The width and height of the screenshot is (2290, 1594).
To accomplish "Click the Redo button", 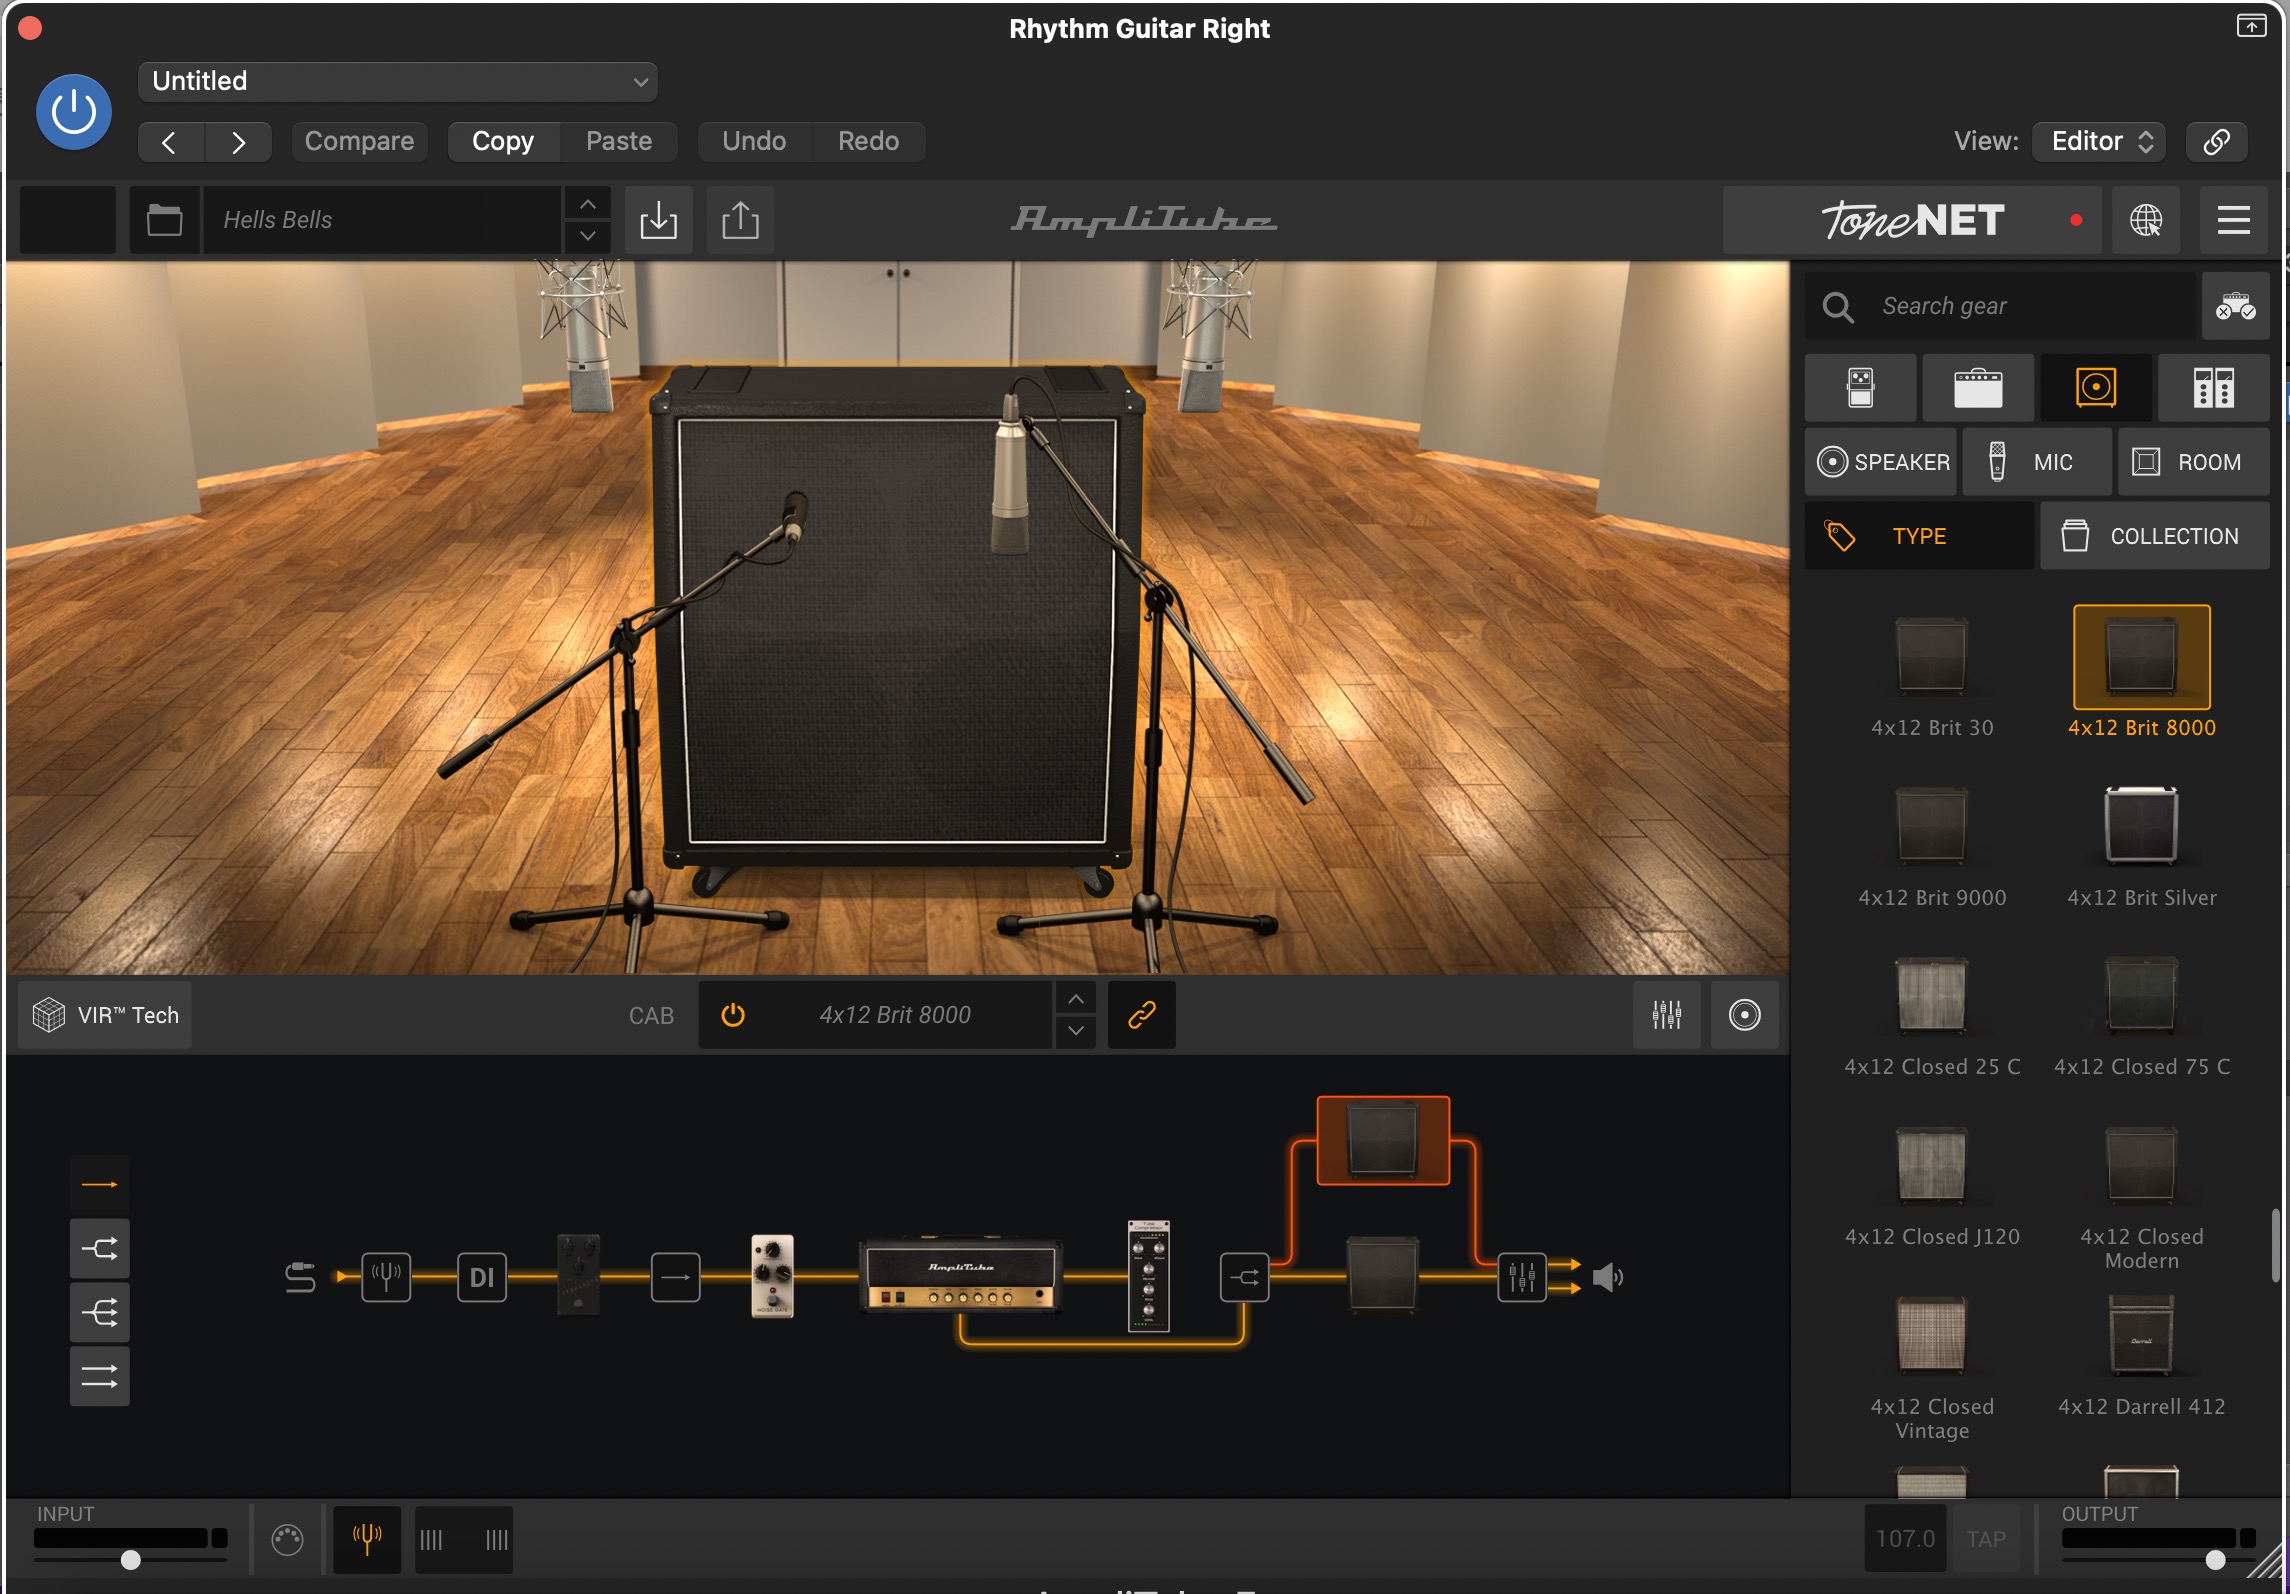I will click(868, 141).
